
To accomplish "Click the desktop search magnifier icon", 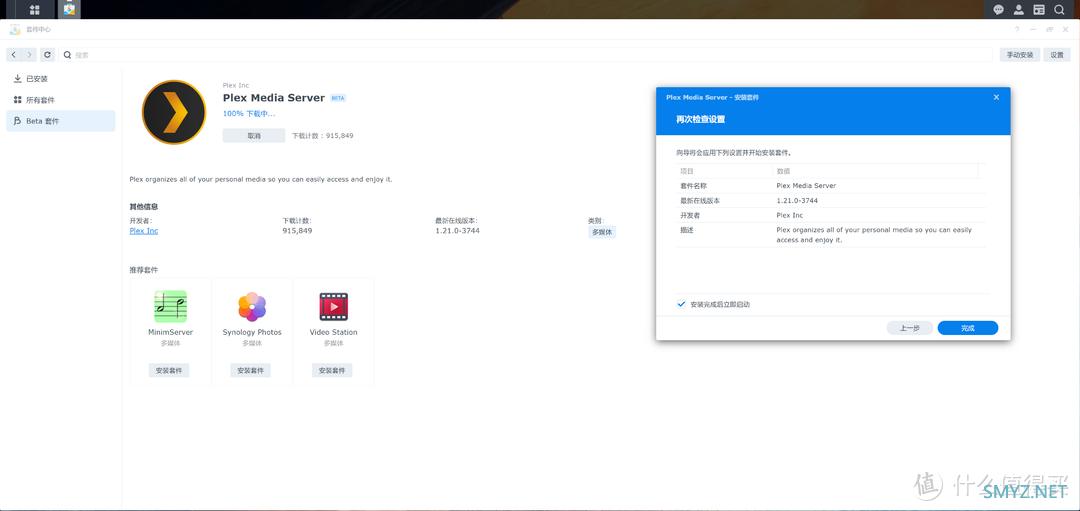I will (1059, 10).
